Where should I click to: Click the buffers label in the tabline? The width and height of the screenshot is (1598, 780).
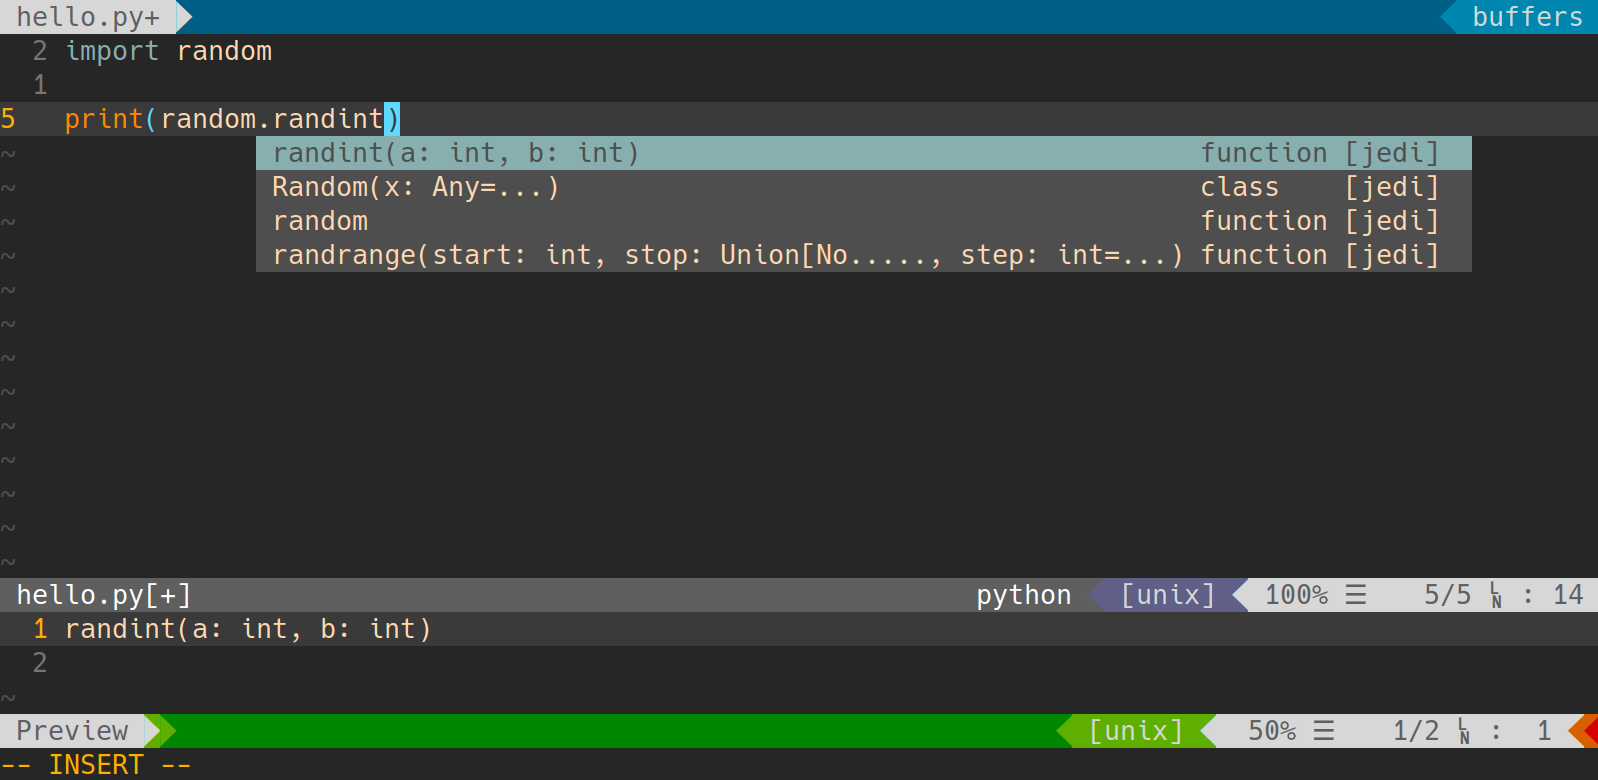[x=1527, y=17]
